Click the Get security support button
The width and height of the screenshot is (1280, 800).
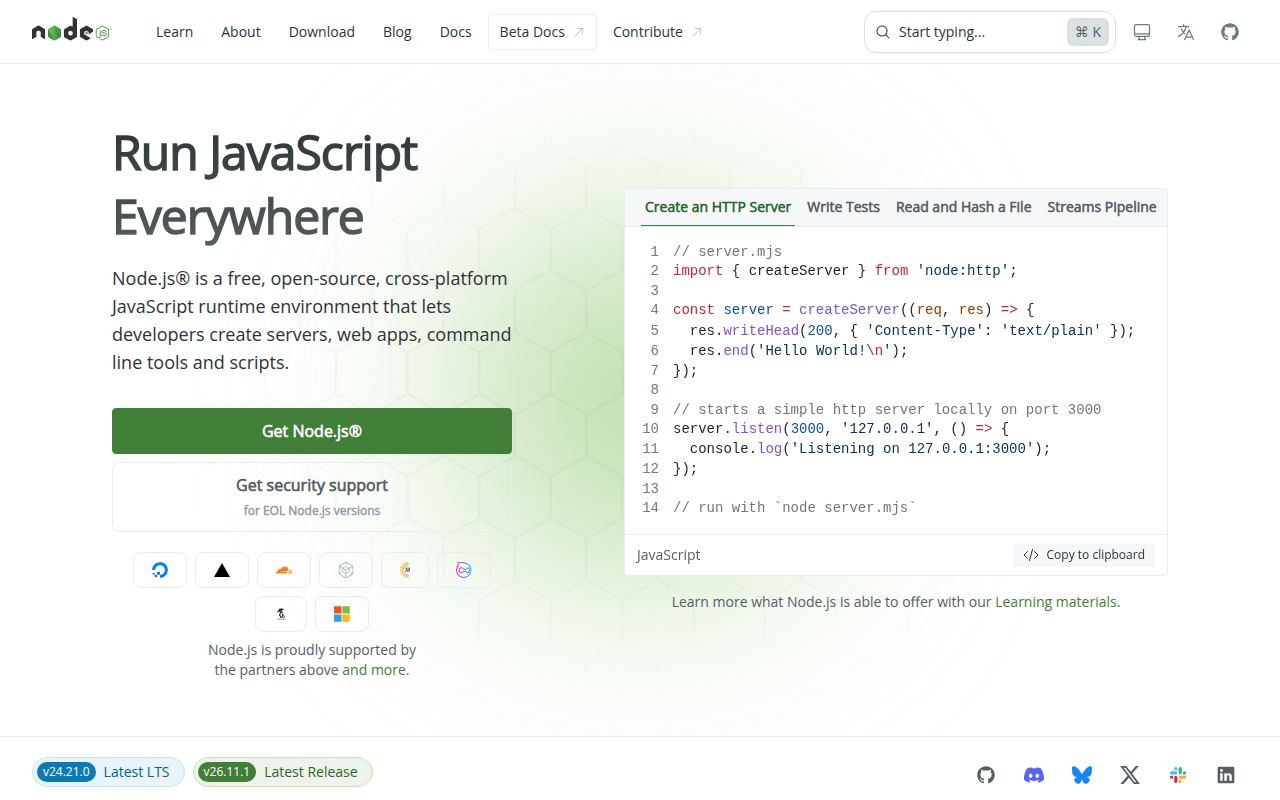[x=312, y=497]
